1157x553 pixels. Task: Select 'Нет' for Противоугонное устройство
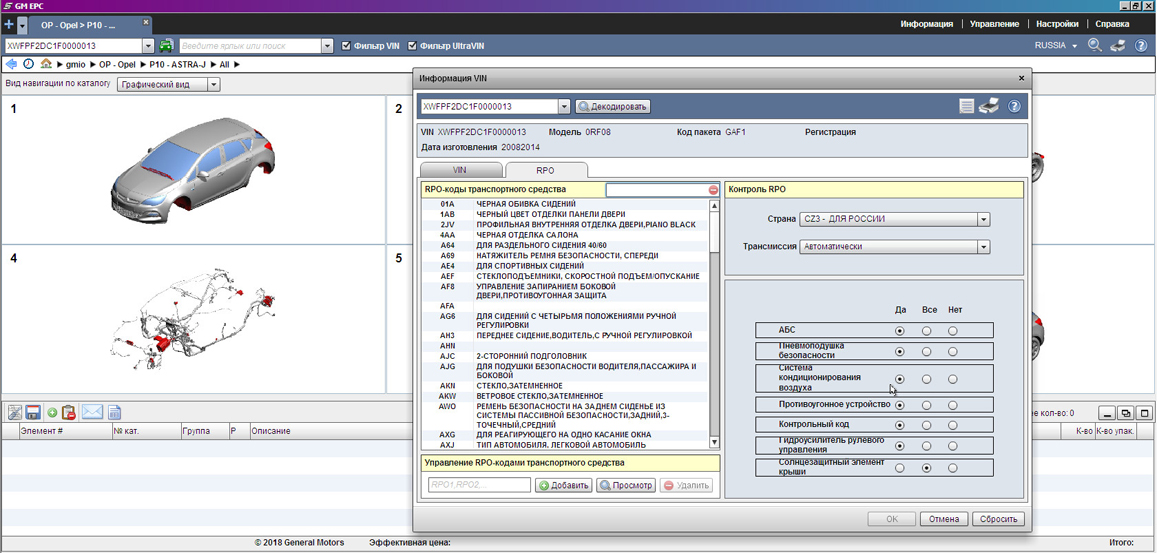(x=953, y=405)
